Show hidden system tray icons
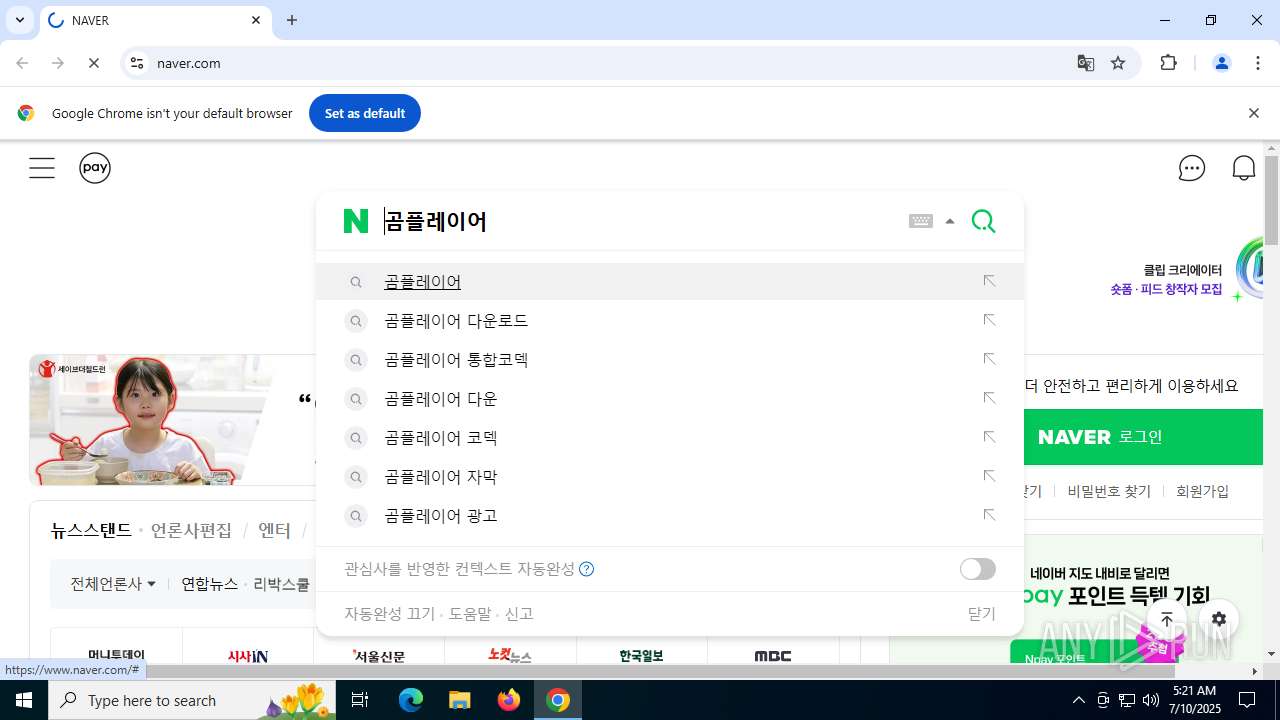 click(1078, 700)
